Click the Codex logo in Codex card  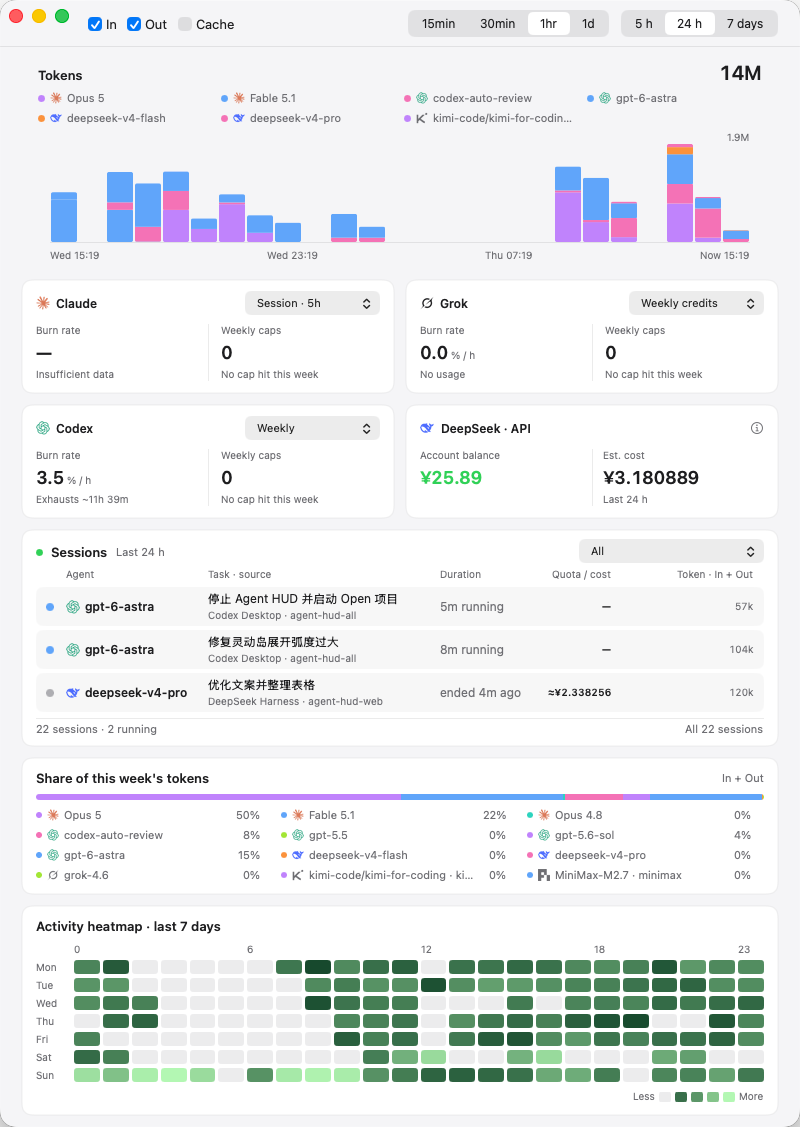pos(42,428)
